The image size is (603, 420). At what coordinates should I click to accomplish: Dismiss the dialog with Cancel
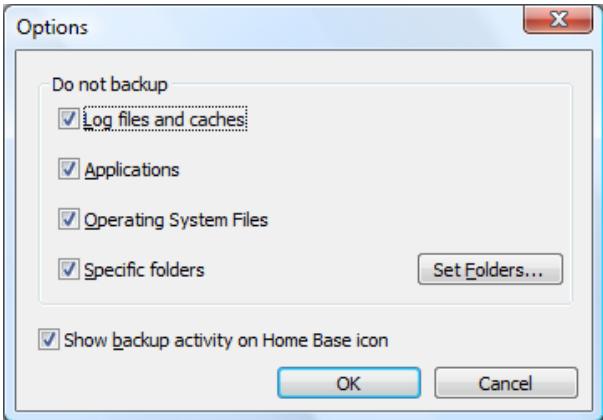pyautogui.click(x=506, y=383)
